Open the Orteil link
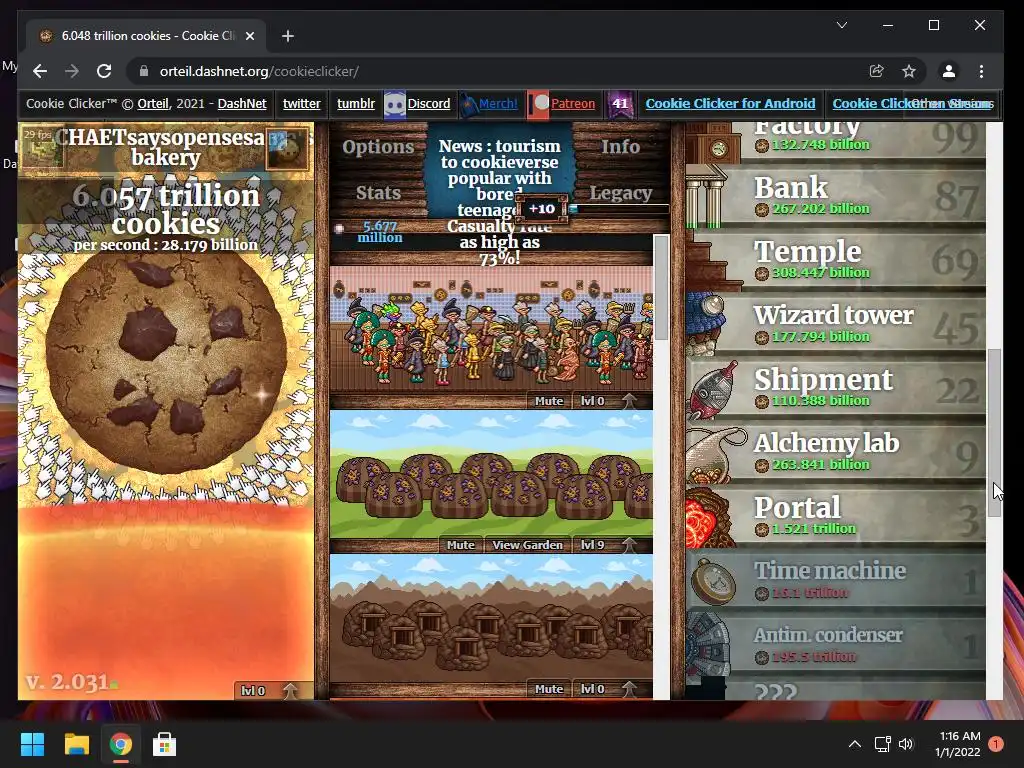The height and width of the screenshot is (768, 1024). [x=153, y=103]
